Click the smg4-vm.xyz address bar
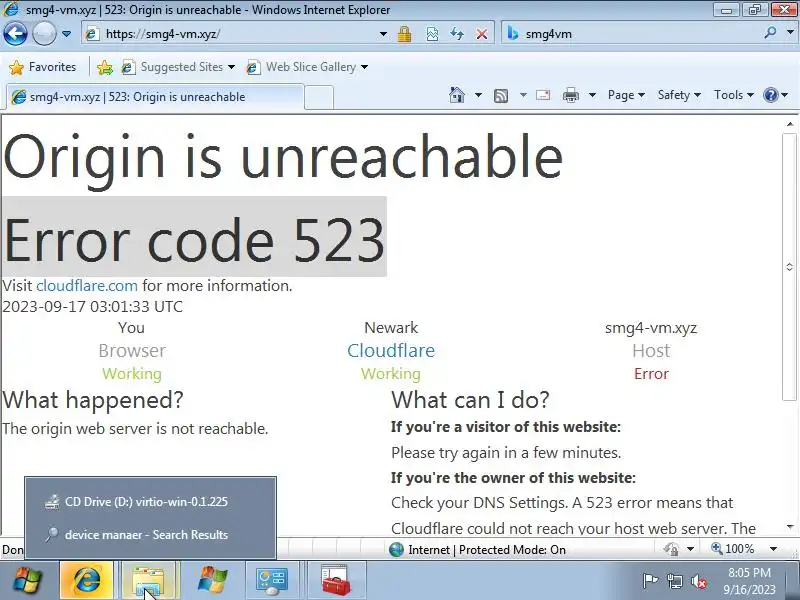Screen dimensions: 800x600 click(230, 34)
